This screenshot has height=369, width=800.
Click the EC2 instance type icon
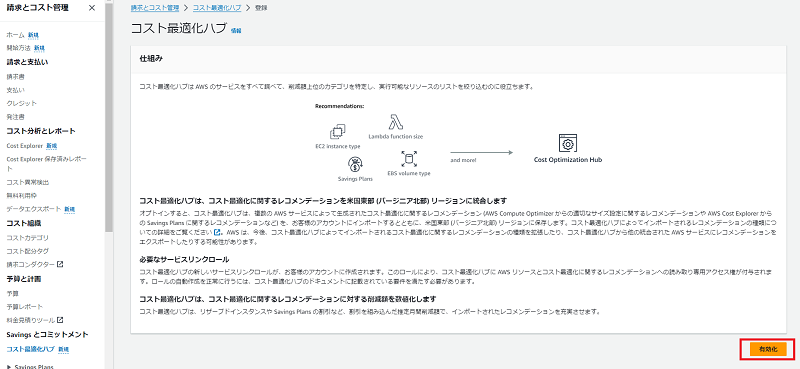[337, 132]
